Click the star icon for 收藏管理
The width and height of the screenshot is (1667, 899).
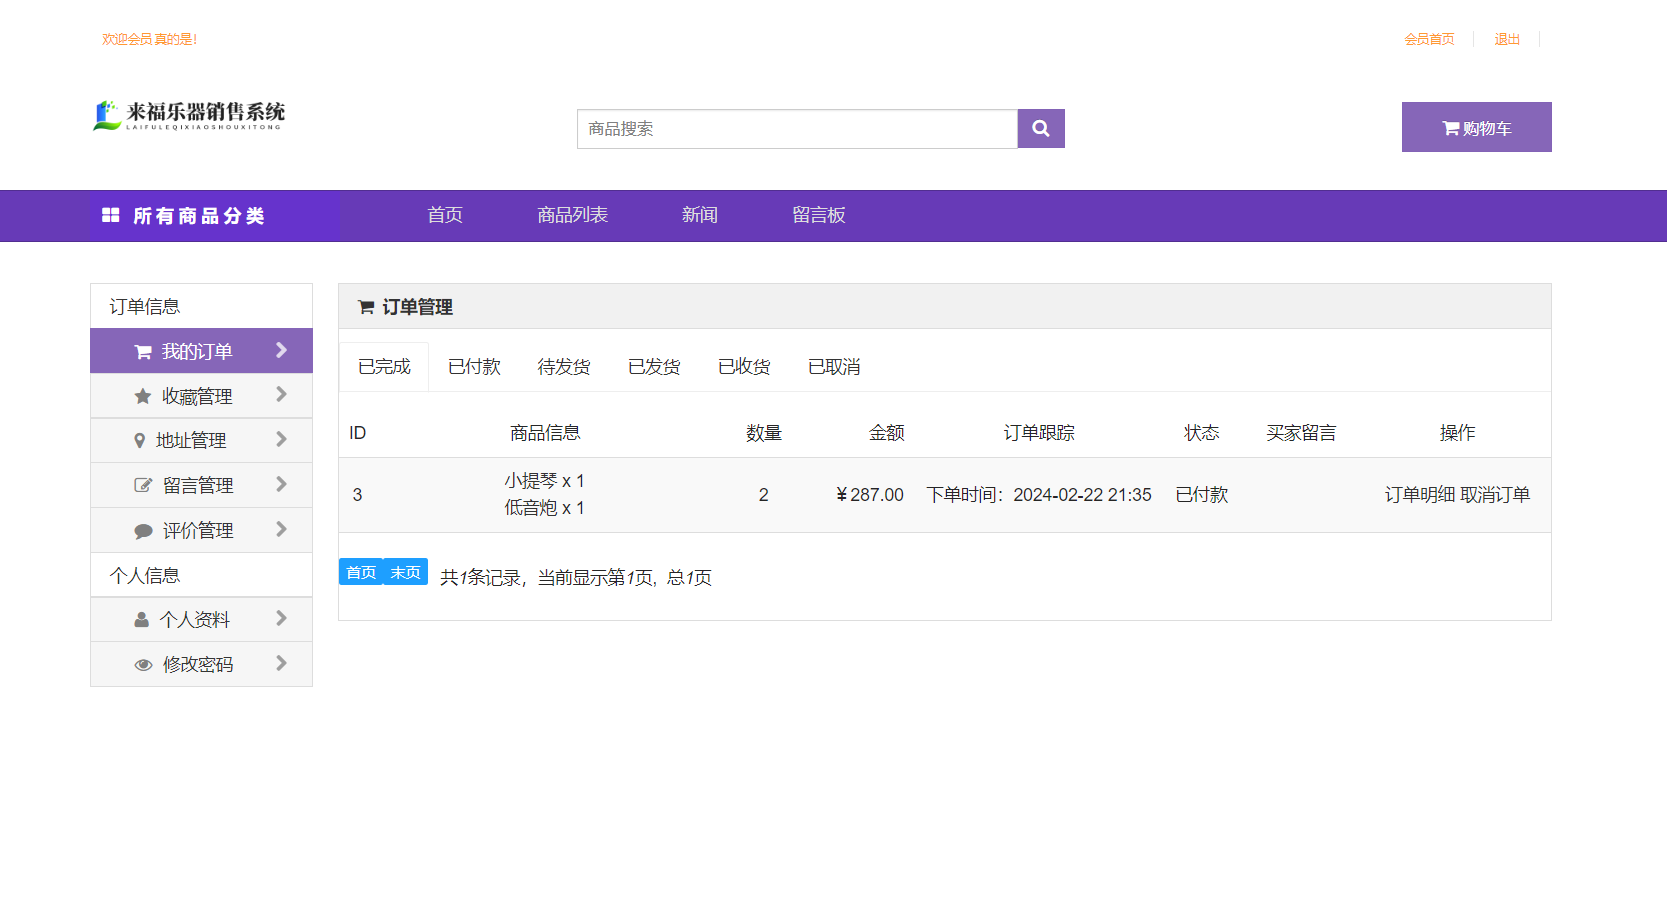click(143, 396)
